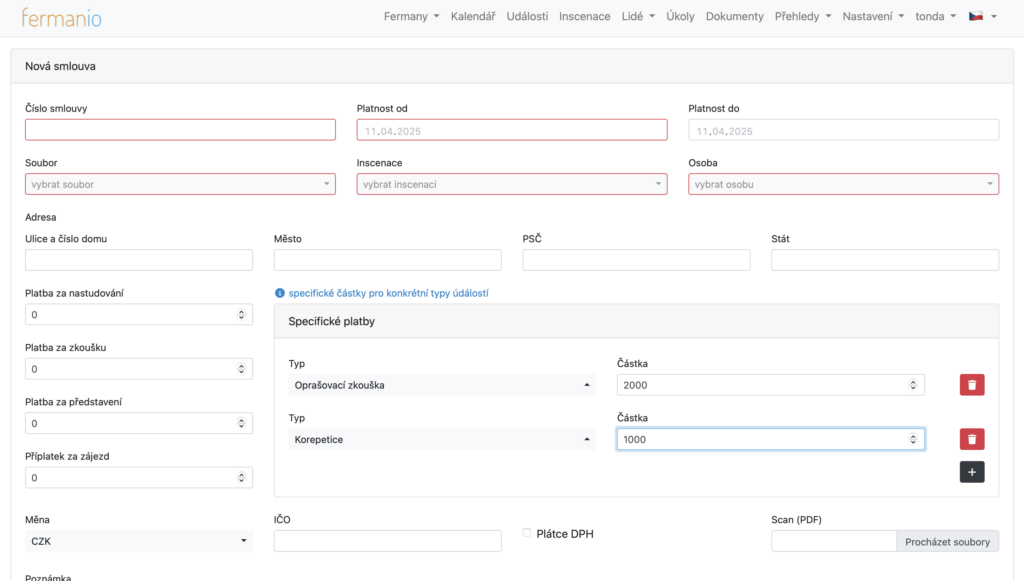Viewport: 1024px width, 581px height.
Task: Delete the Oprašovací zkouška payment row
Action: click(x=972, y=385)
